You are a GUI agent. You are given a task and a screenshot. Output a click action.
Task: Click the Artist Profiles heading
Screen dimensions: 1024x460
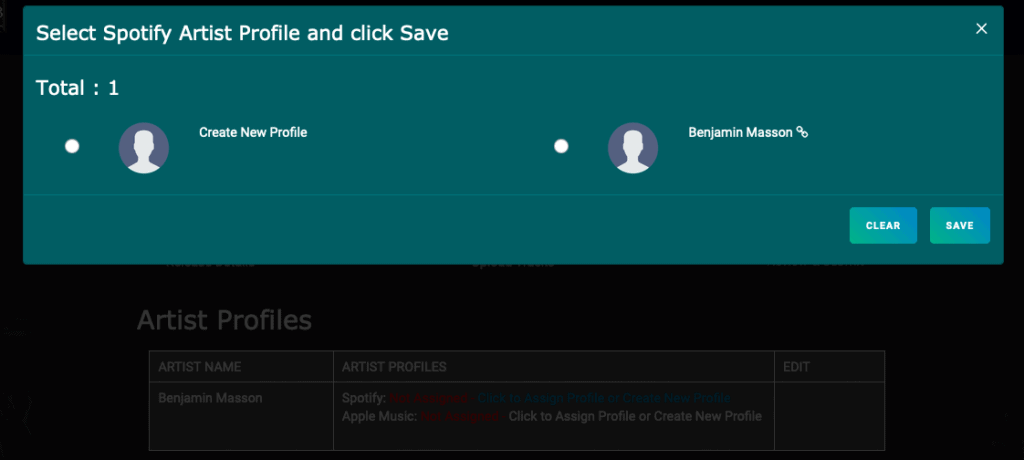pyautogui.click(x=224, y=320)
